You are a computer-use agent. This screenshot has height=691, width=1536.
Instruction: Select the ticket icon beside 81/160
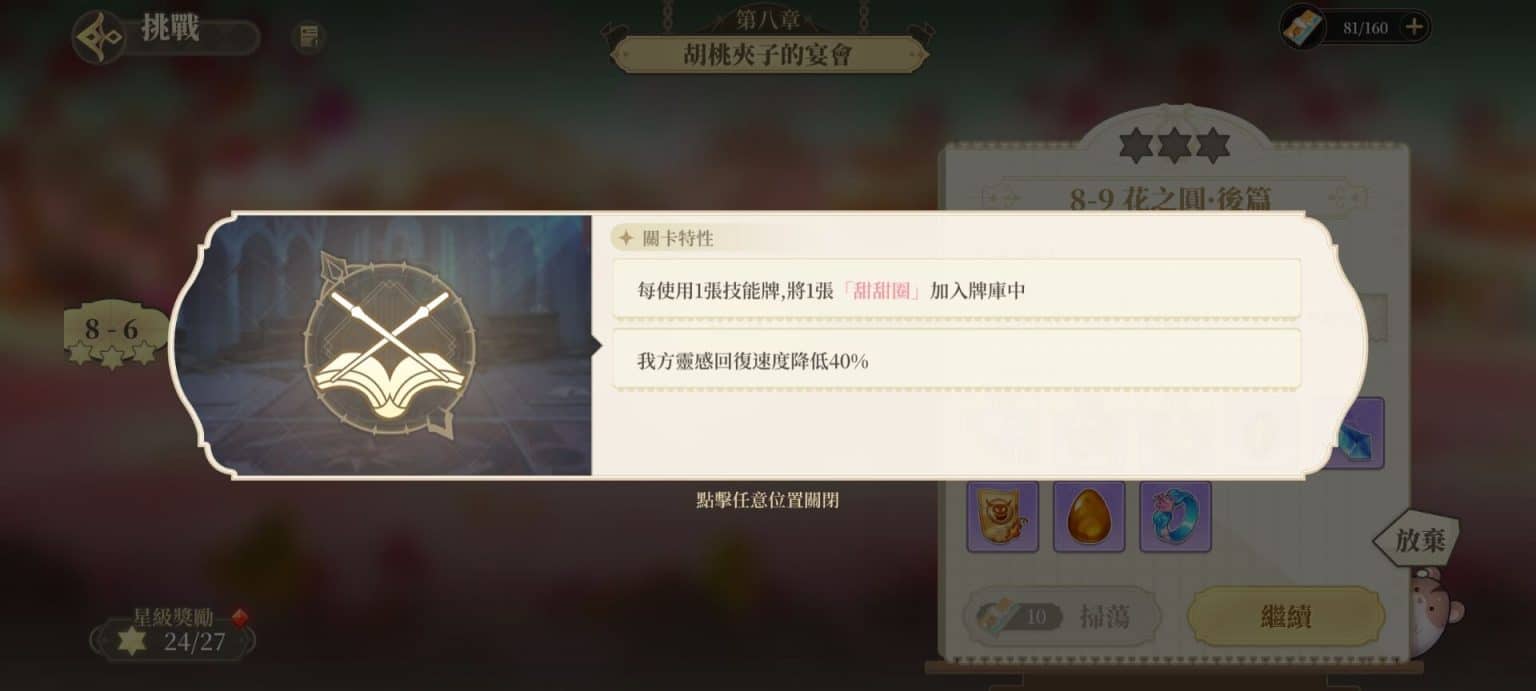pos(1304,27)
